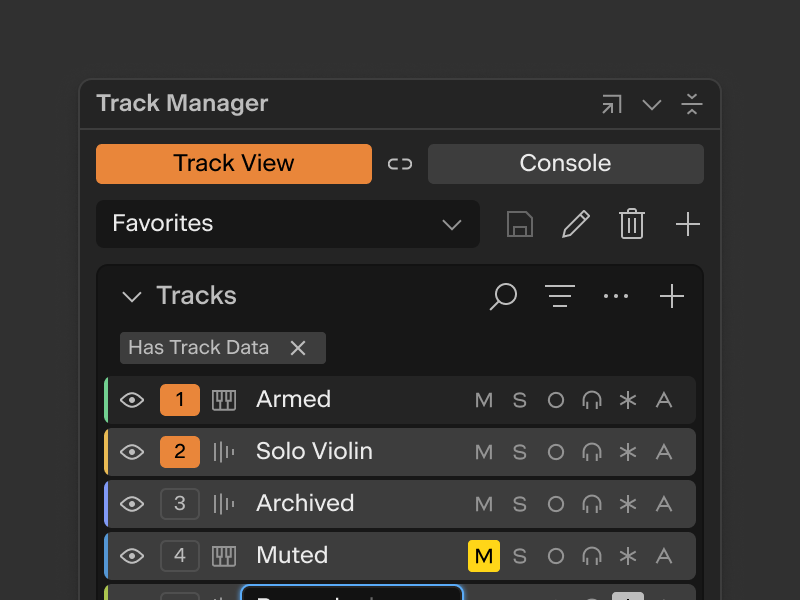The height and width of the screenshot is (600, 800).
Task: Switch to the Console tab
Action: 565,164
